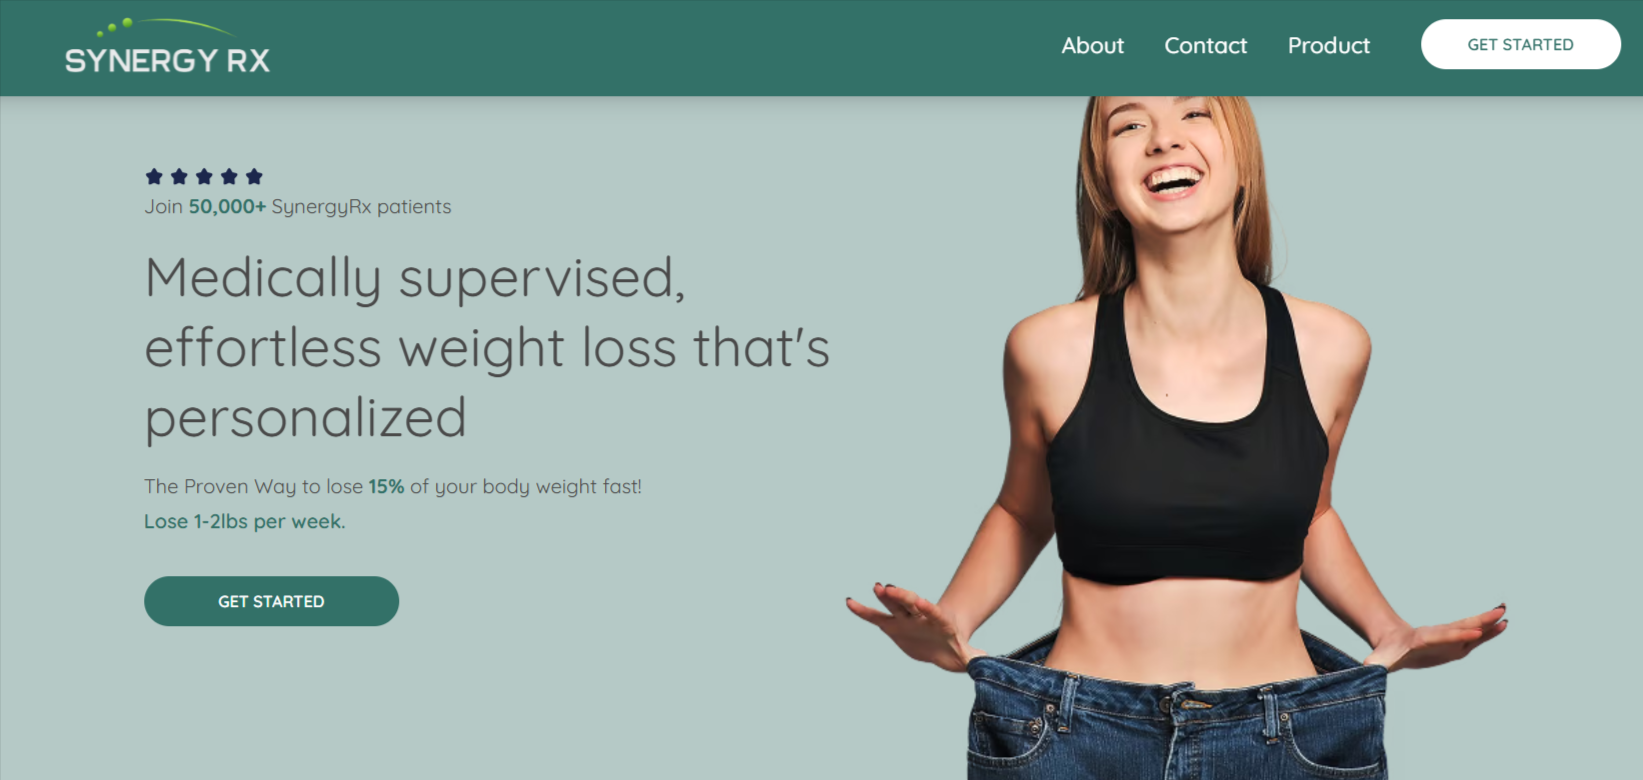Open the About page

click(1092, 46)
